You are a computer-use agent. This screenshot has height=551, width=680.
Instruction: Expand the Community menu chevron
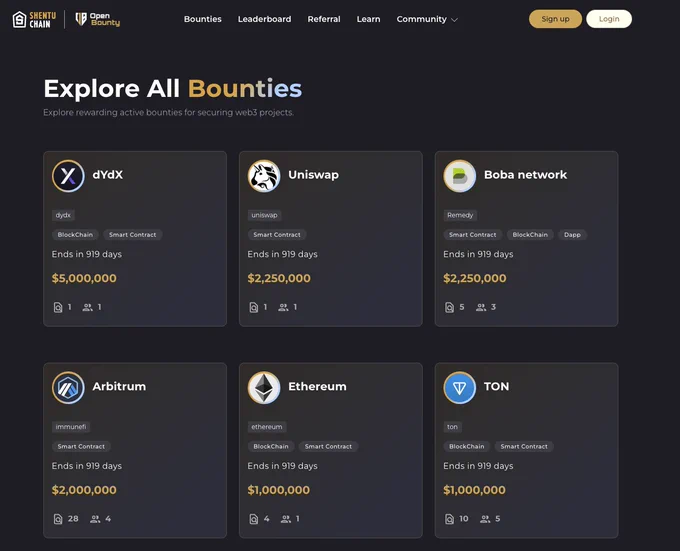454,20
